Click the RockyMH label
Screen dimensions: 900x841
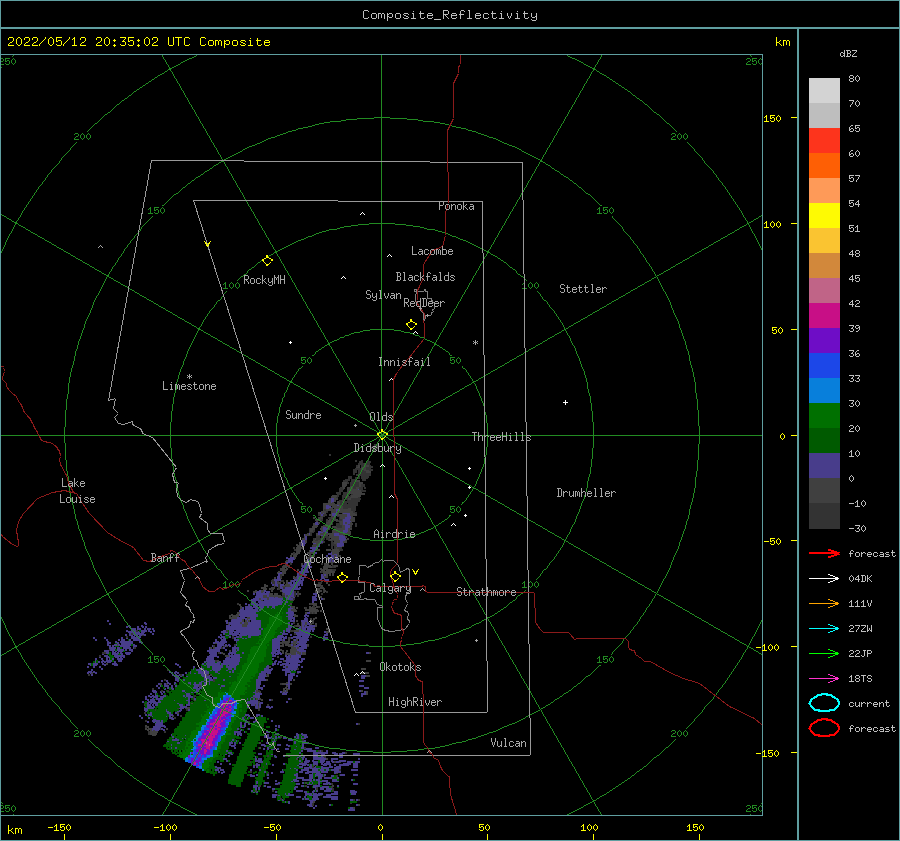click(x=264, y=280)
